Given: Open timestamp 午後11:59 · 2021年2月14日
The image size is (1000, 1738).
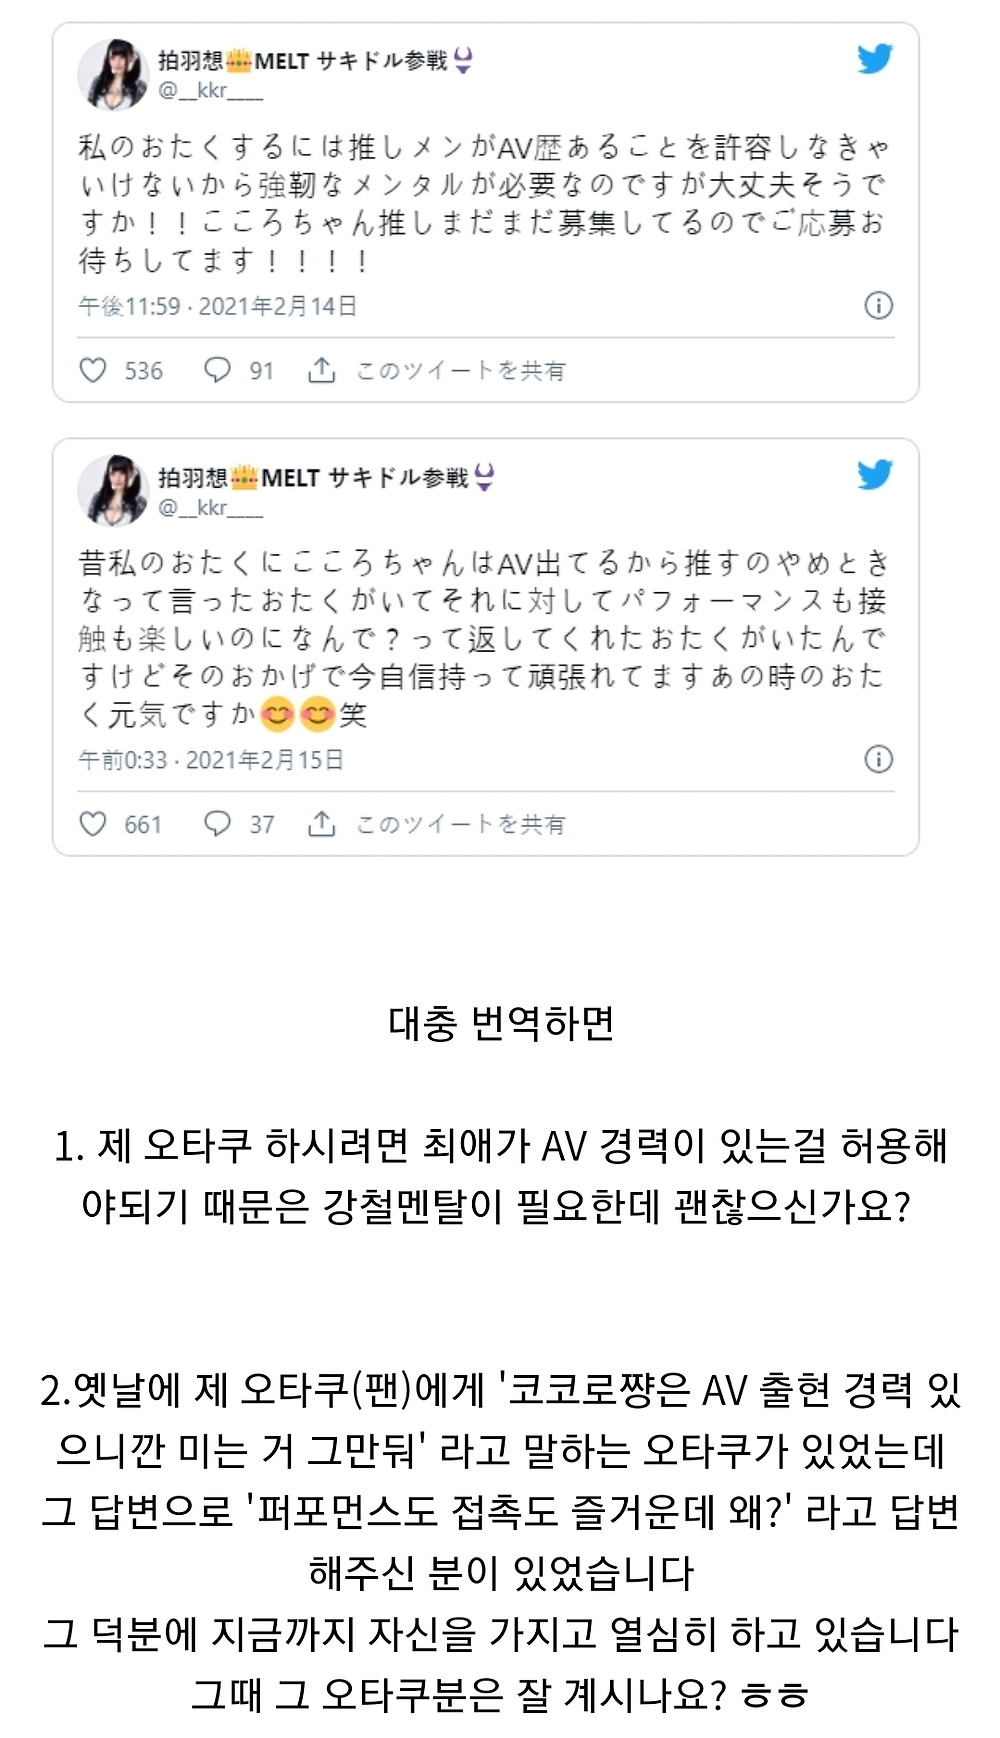Looking at the screenshot, I should pyautogui.click(x=218, y=306).
